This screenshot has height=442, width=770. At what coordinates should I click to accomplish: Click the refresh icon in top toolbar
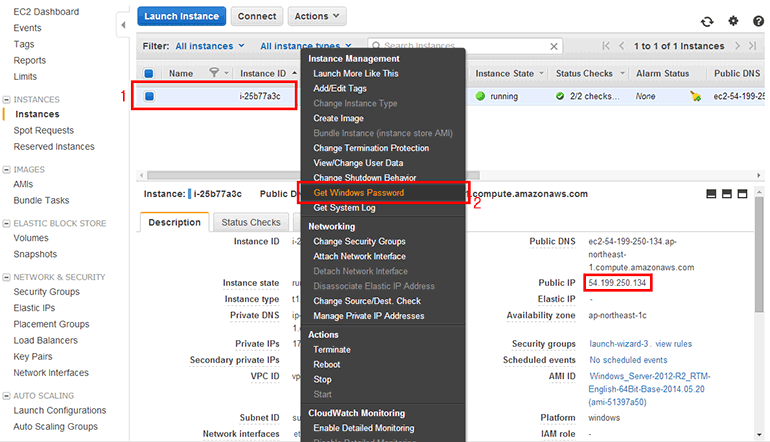click(x=708, y=19)
